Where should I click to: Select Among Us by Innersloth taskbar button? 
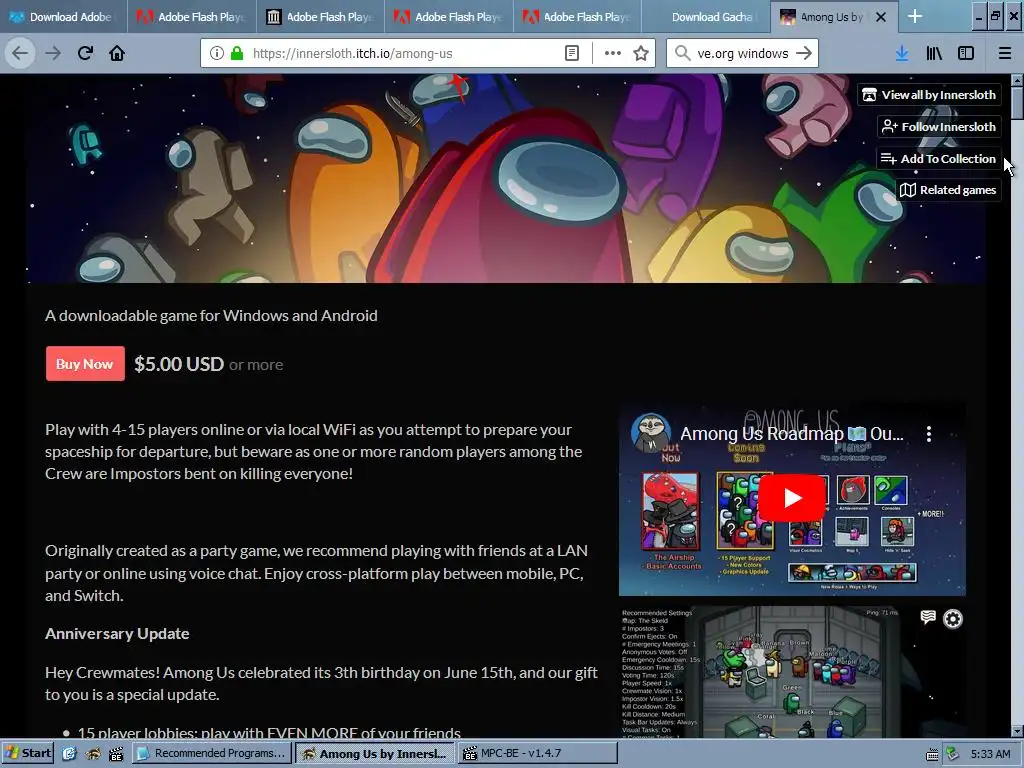(374, 753)
